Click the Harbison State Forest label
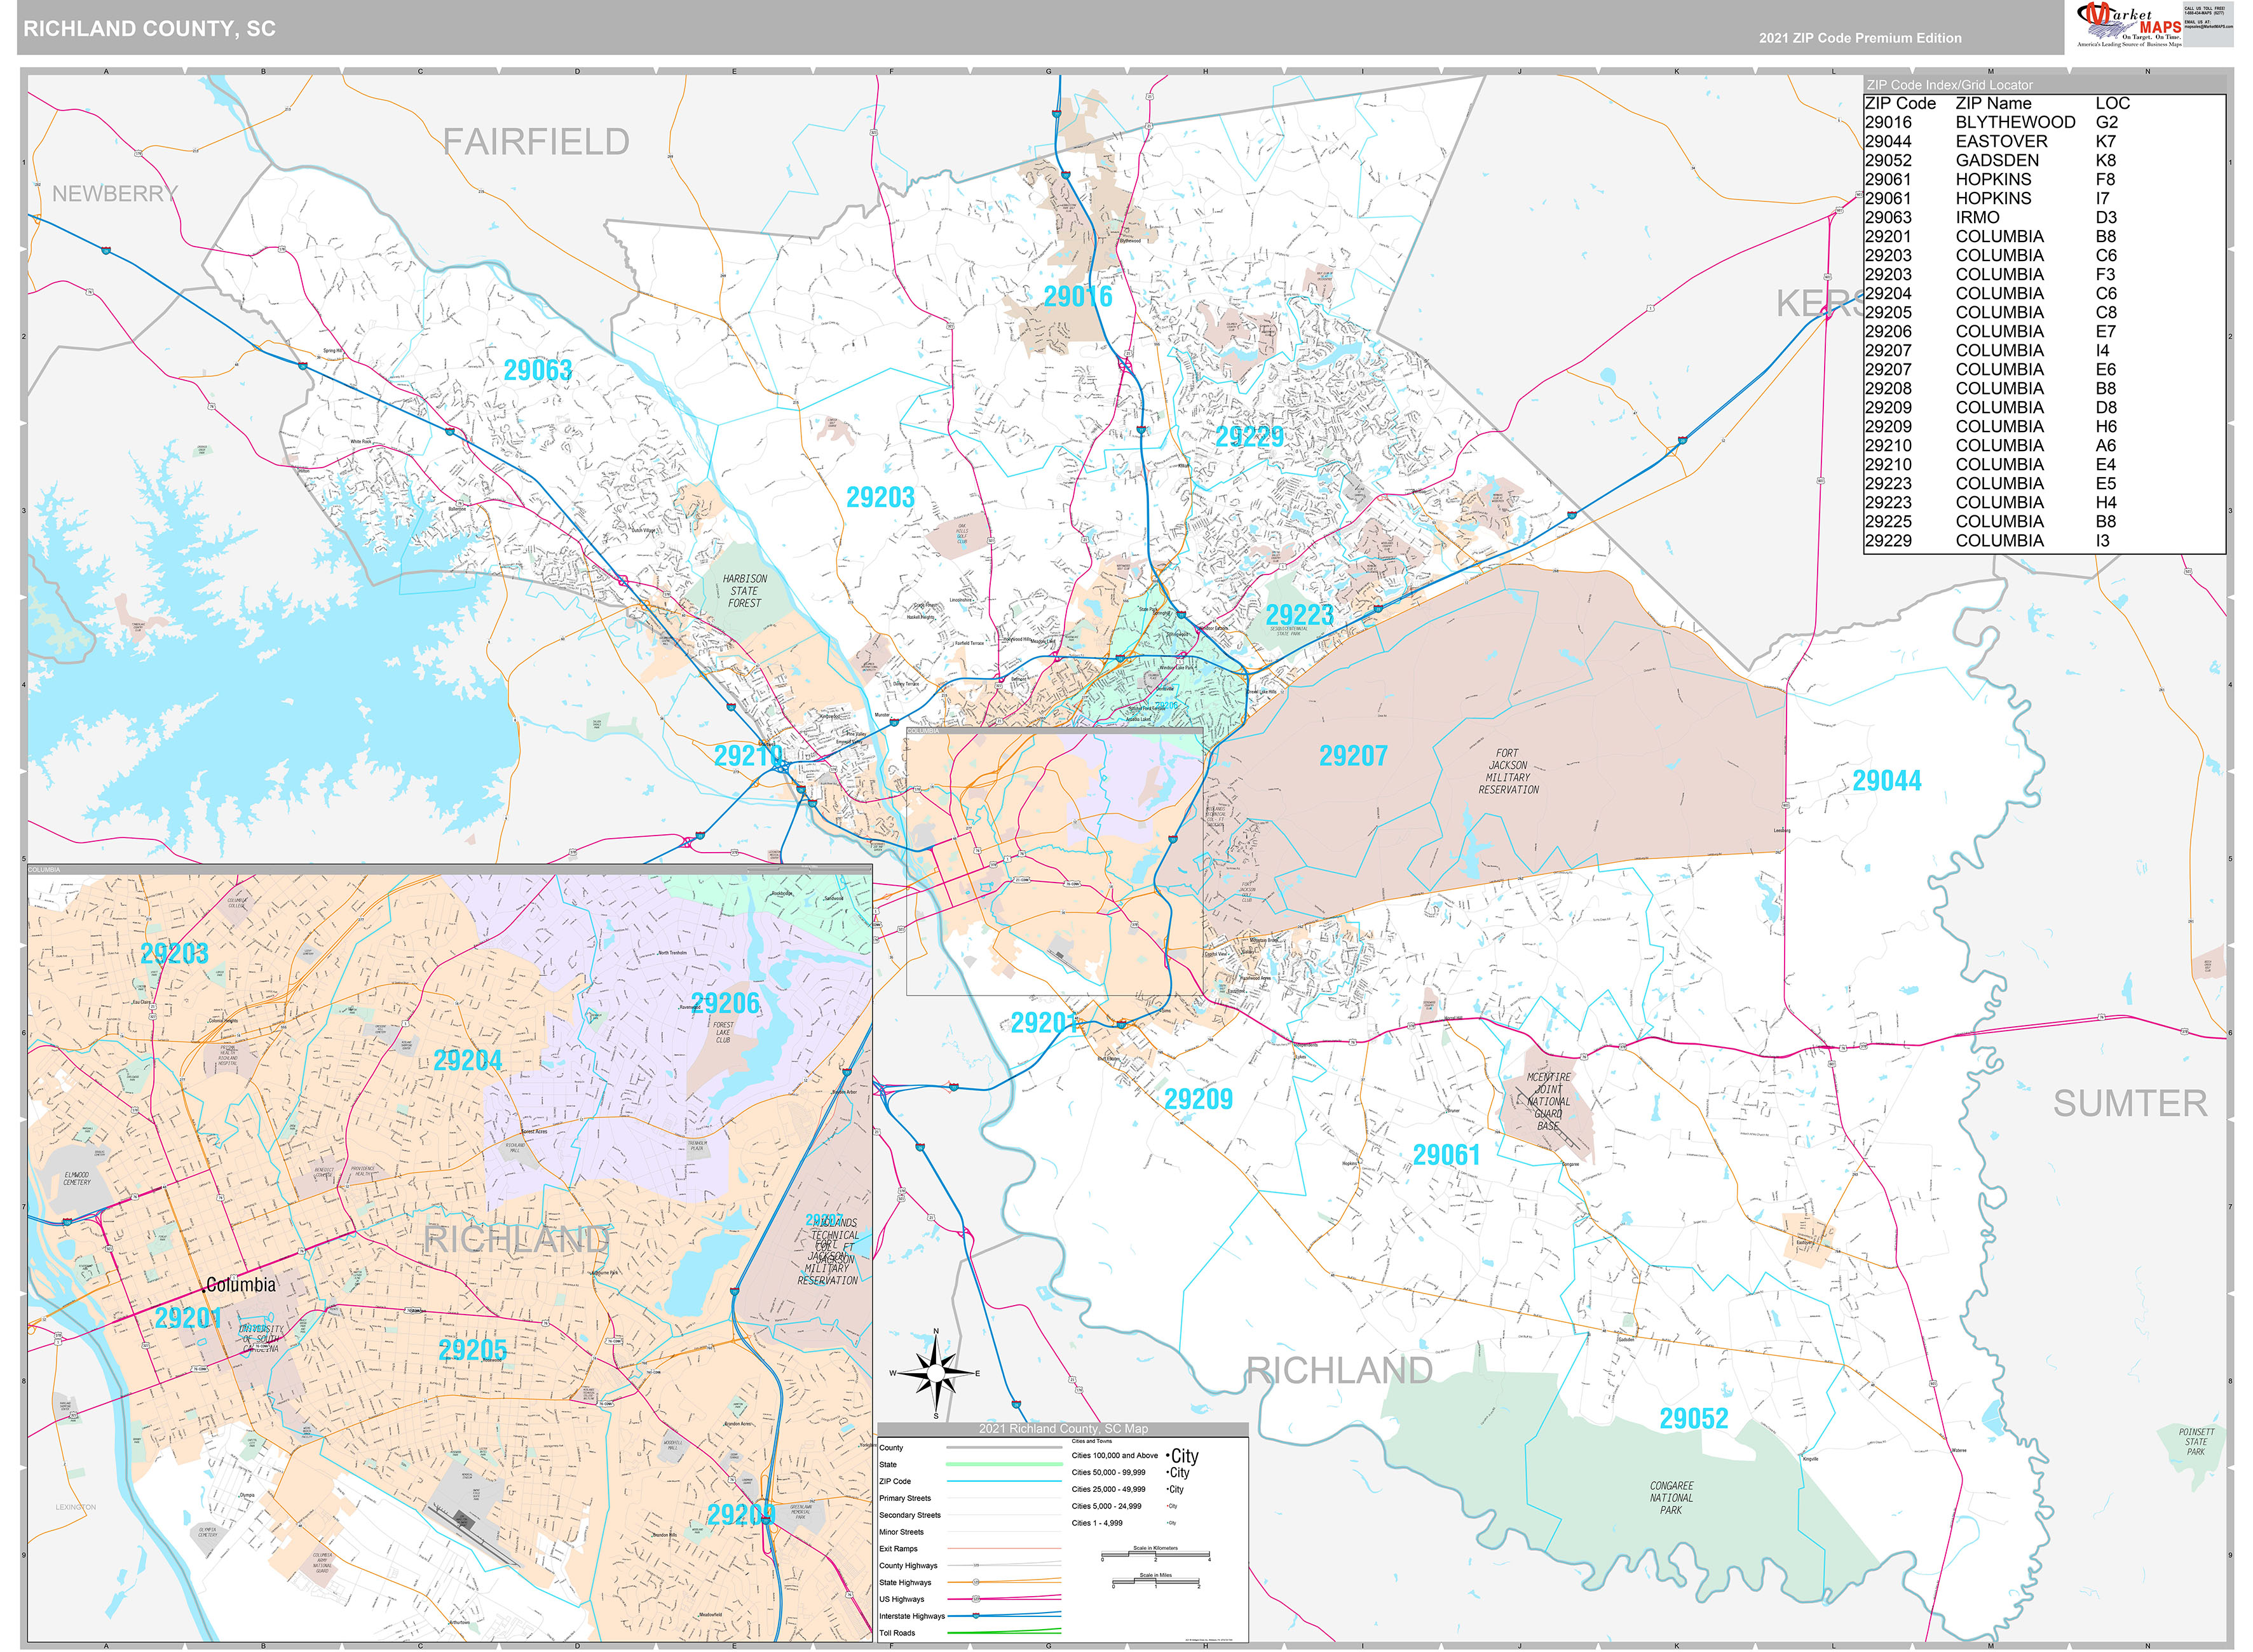Viewport: 2253px width, 1652px height. click(744, 591)
